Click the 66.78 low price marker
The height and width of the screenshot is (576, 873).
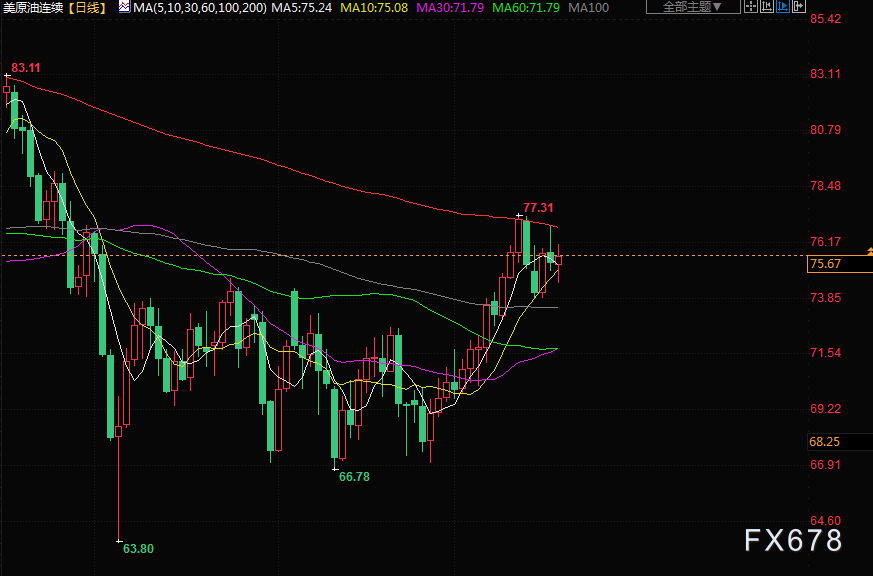pyautogui.click(x=354, y=477)
